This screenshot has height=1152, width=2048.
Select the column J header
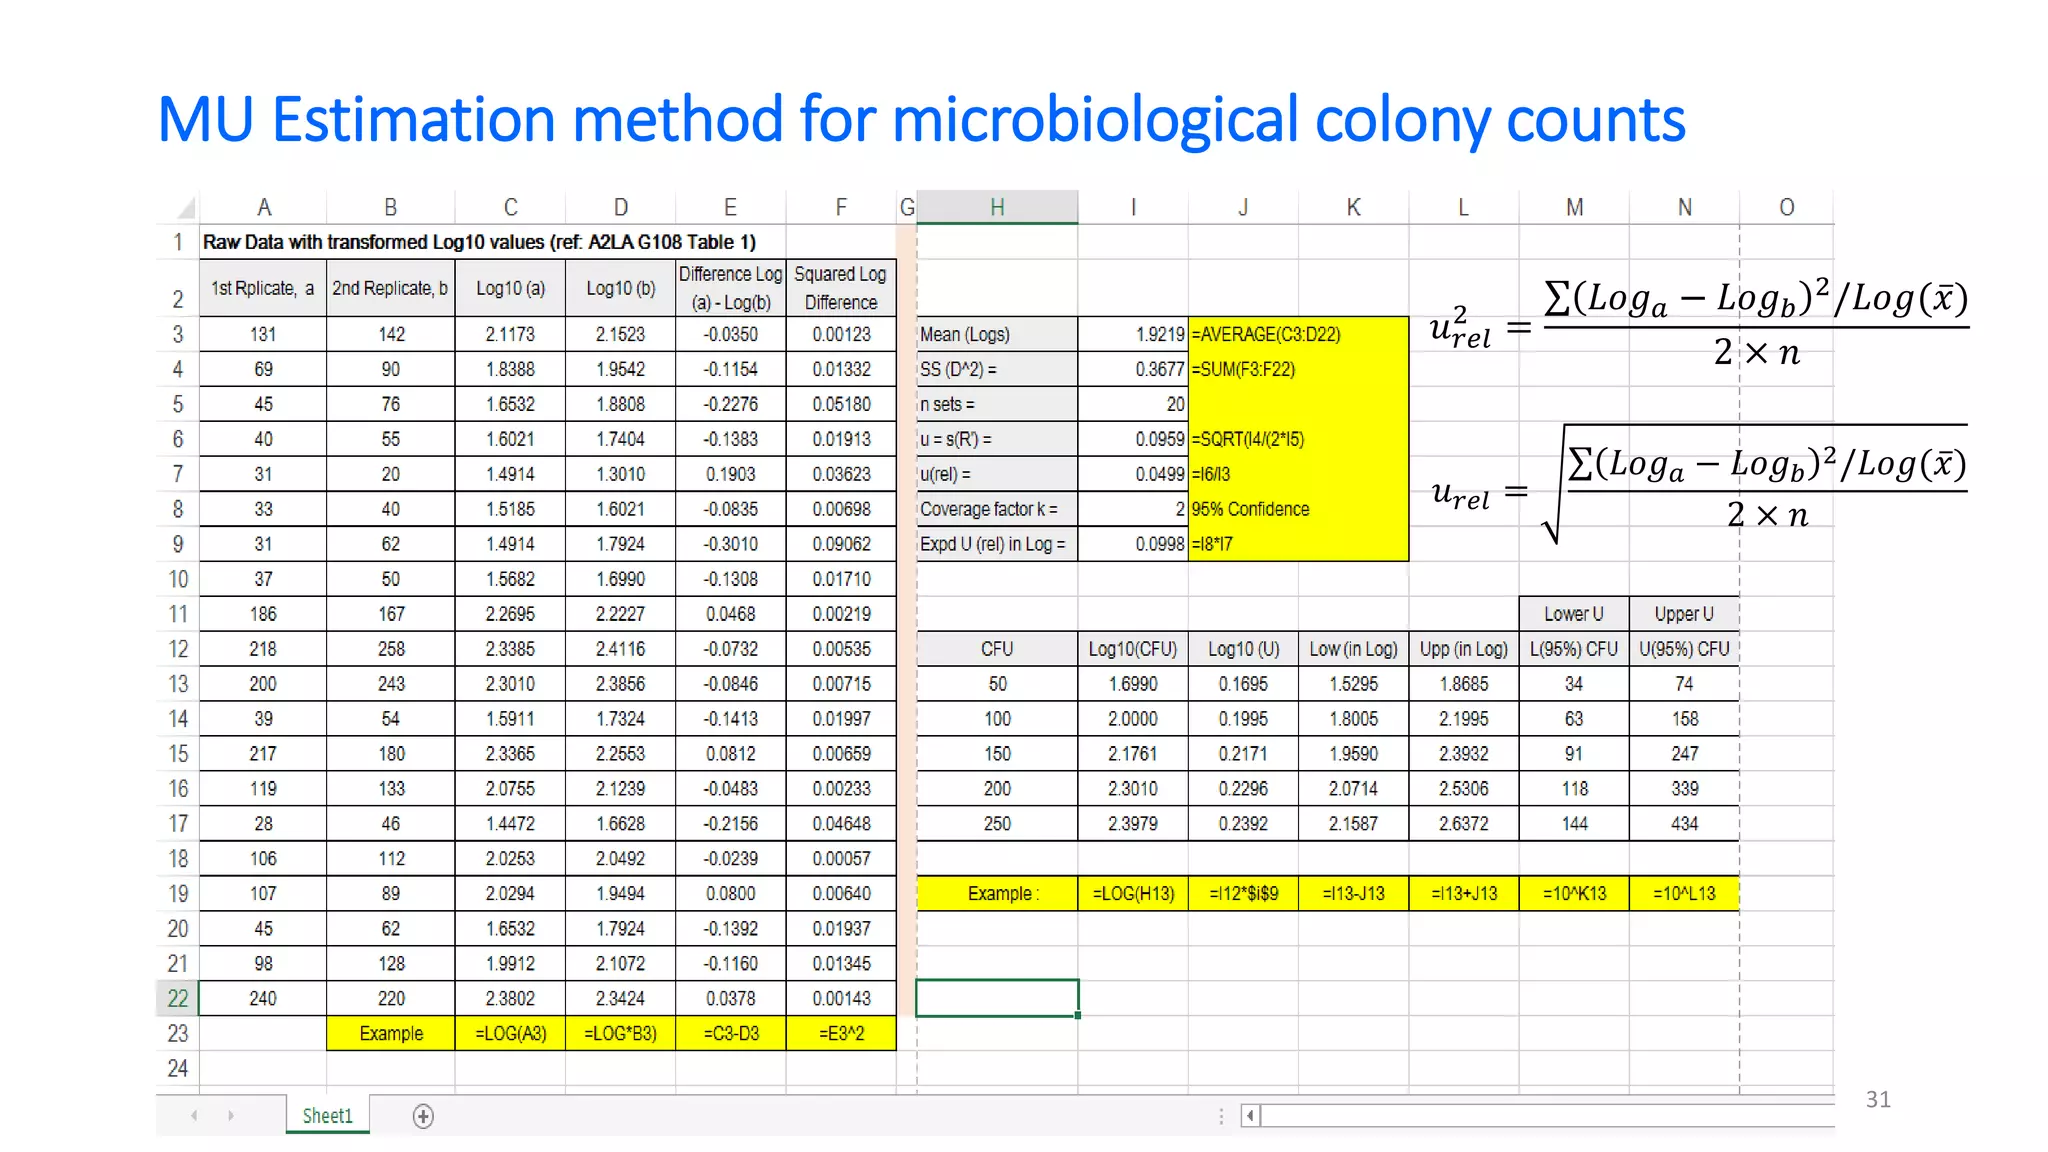[1243, 207]
